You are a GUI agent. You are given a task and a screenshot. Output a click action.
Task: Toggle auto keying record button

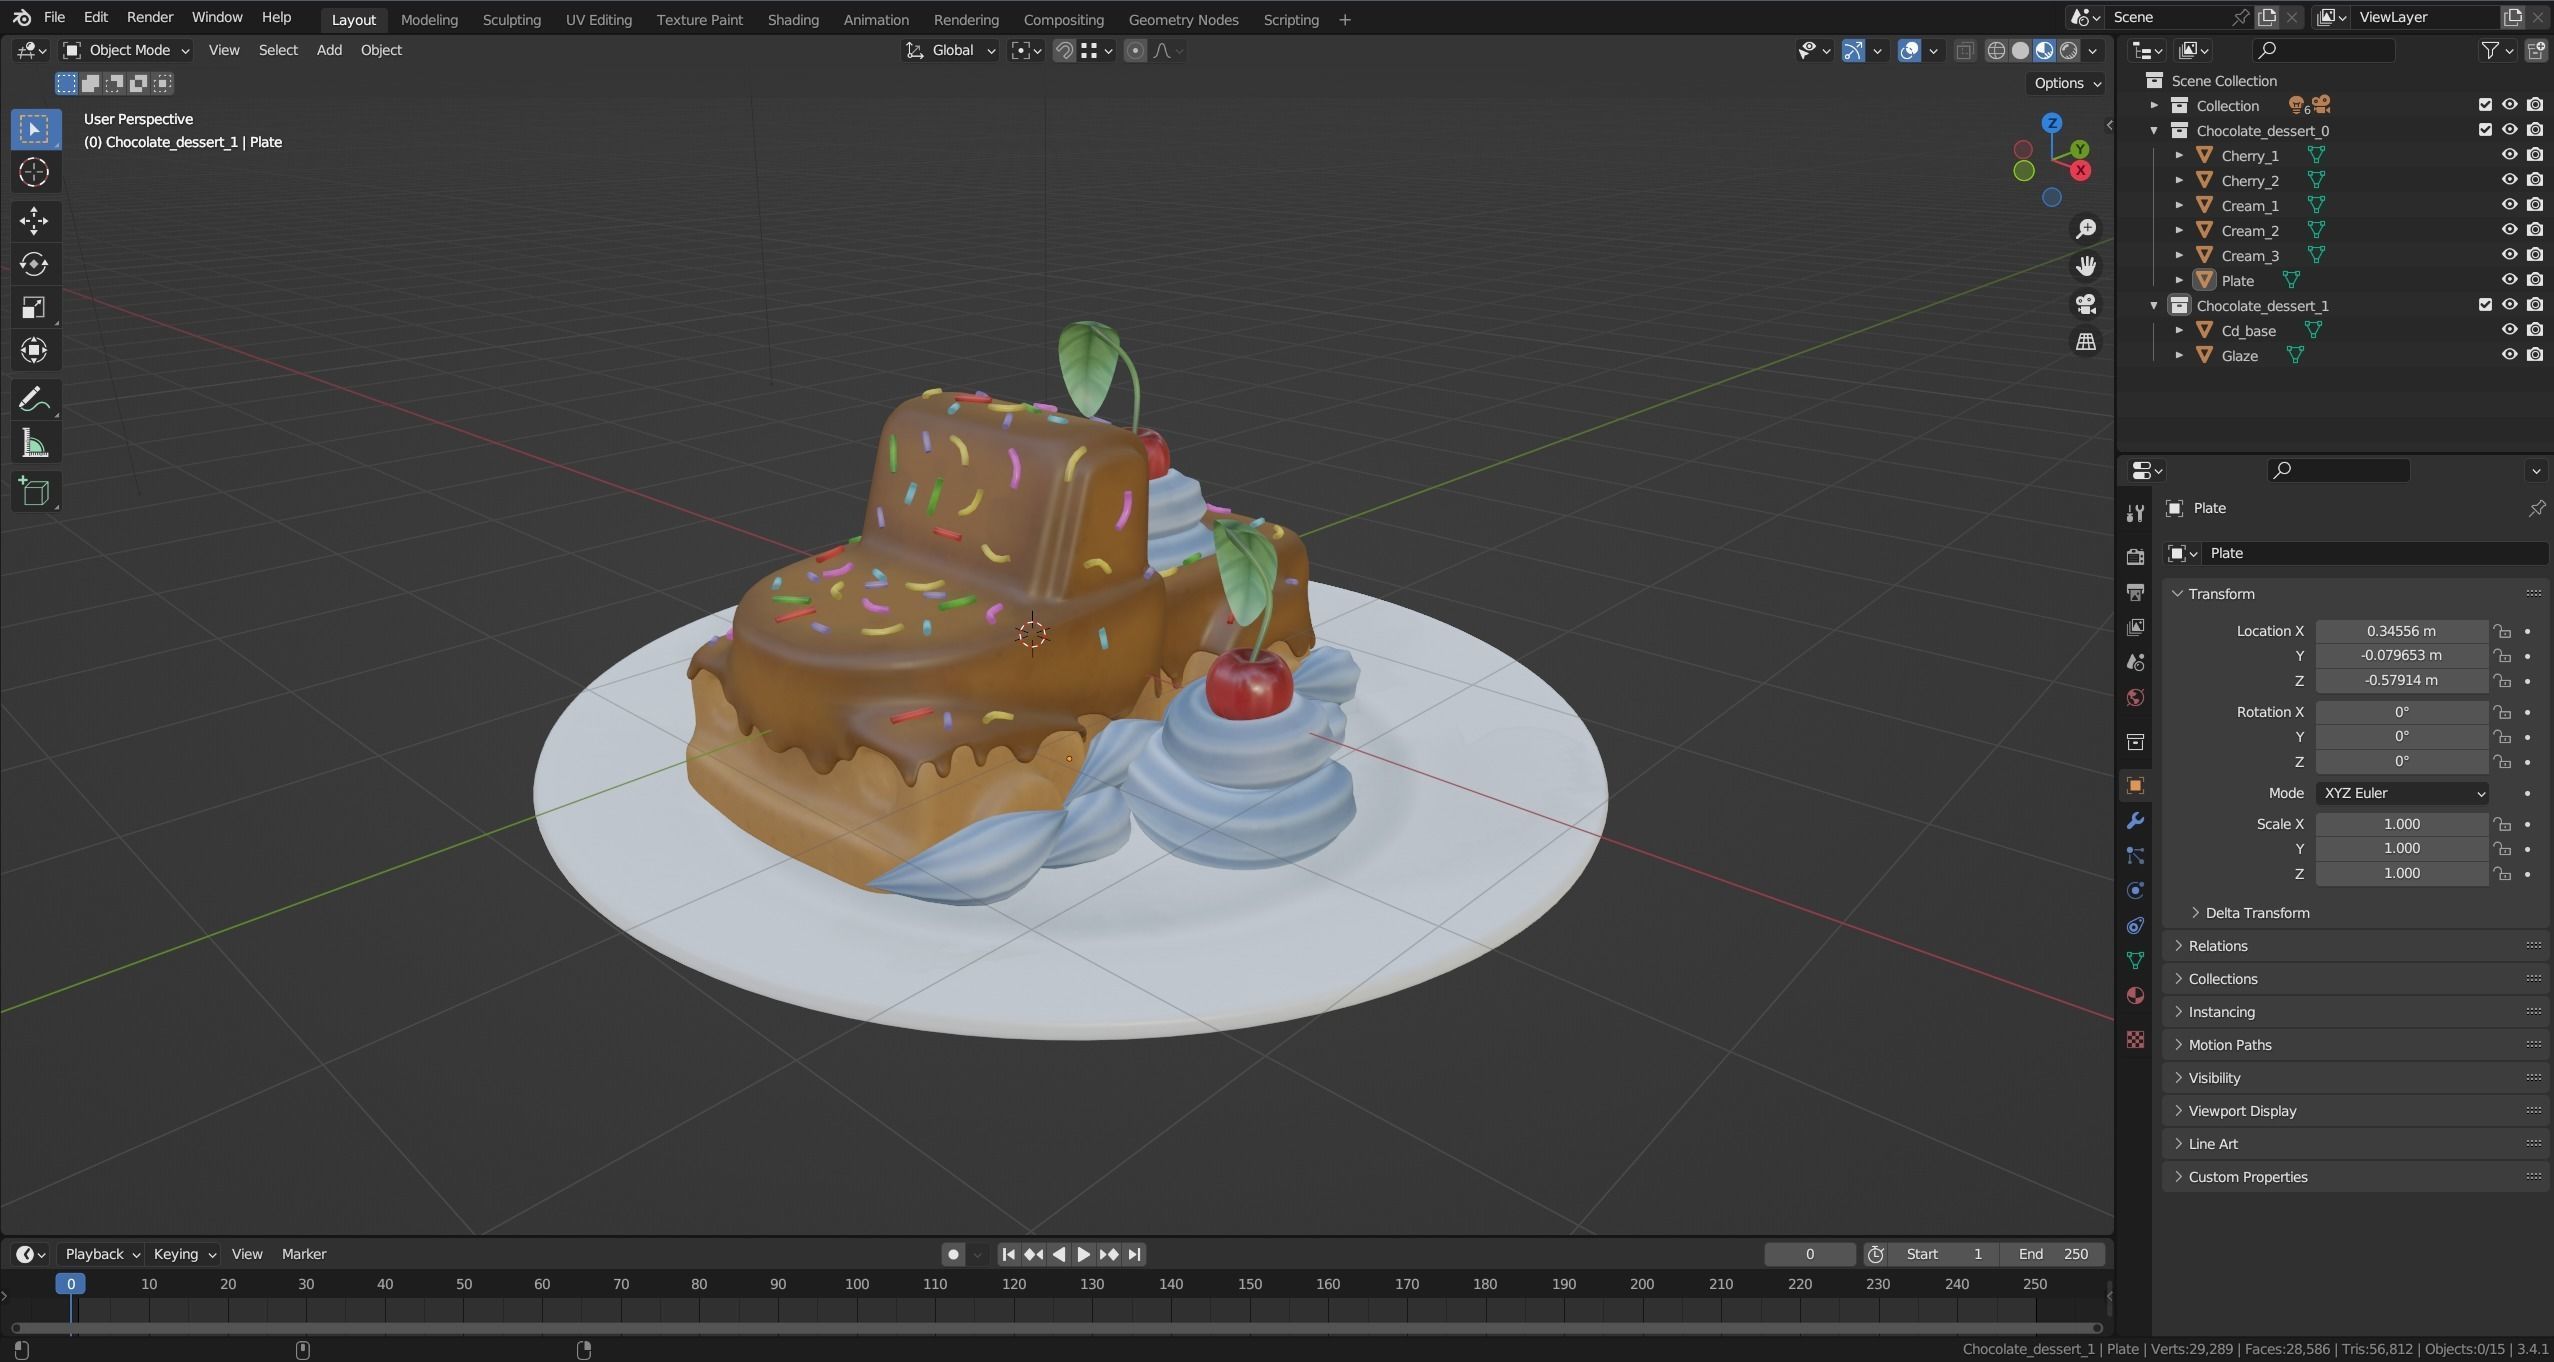953,1254
